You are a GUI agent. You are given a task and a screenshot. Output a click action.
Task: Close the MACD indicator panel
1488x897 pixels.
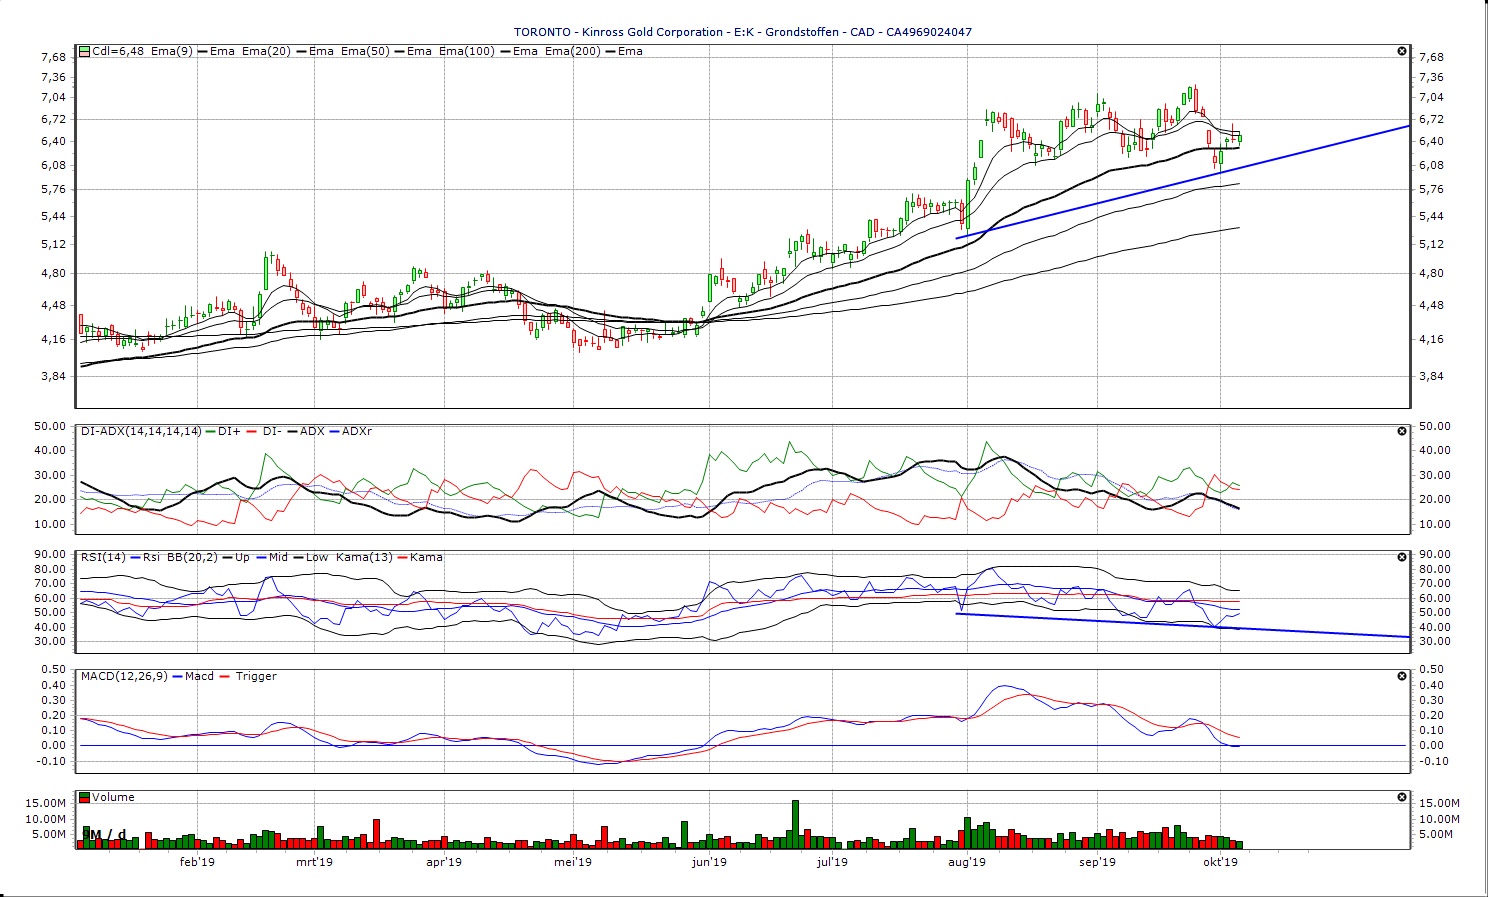coord(1401,676)
